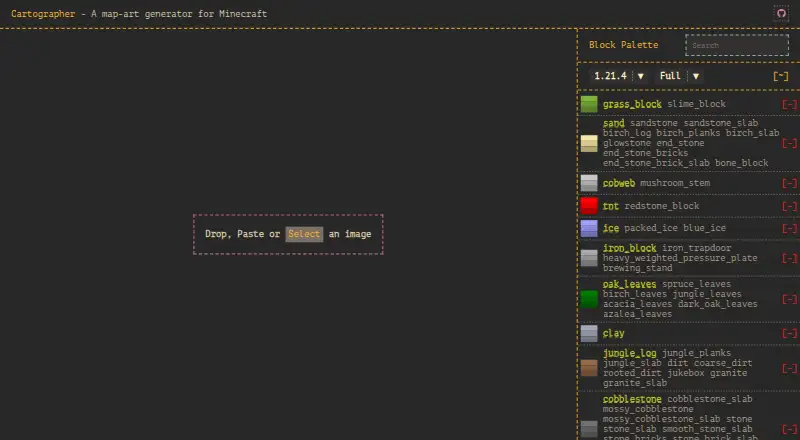
Task: Choose redstone_block in the tnt row
Action: [x=662, y=206]
